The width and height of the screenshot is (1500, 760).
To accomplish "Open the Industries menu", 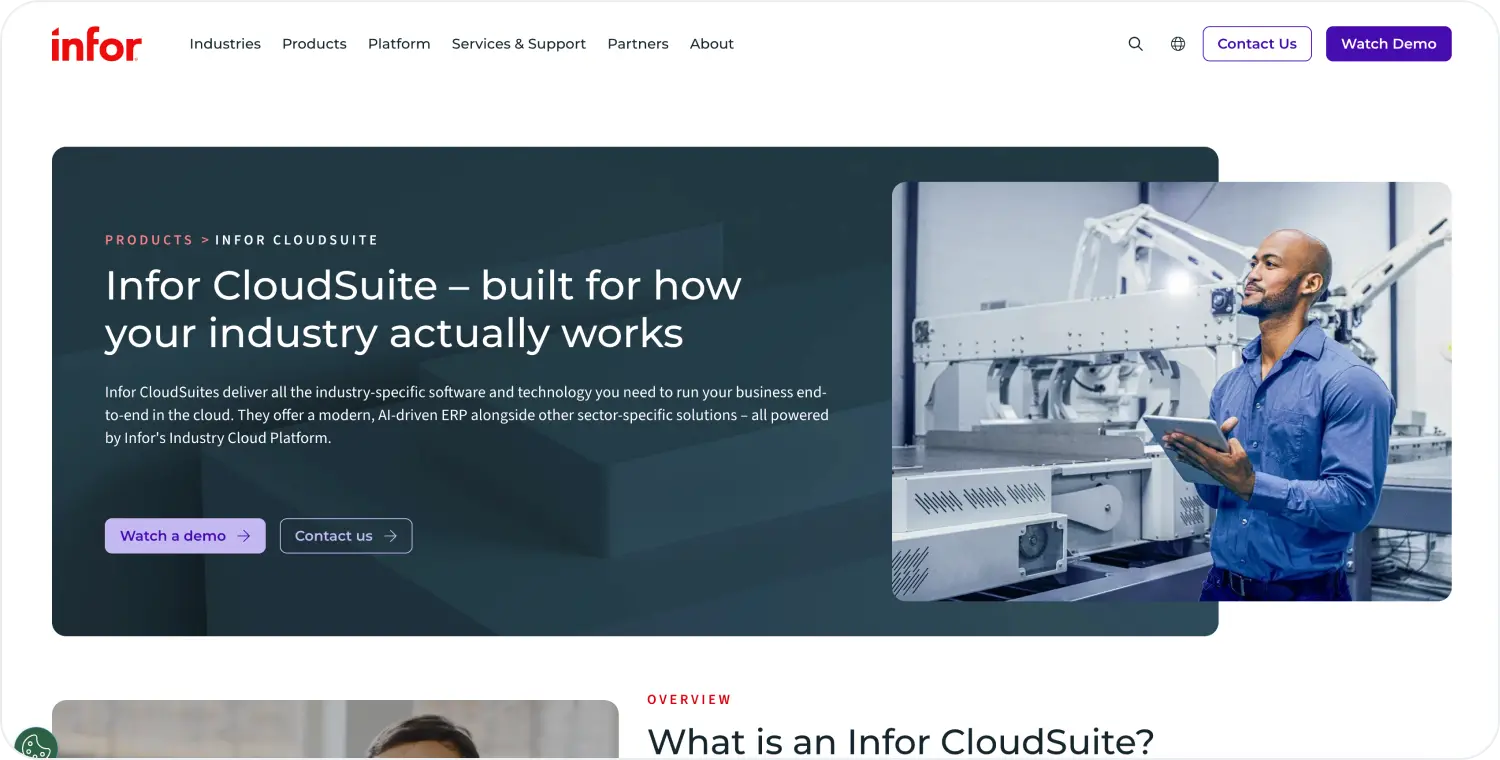I will tap(225, 44).
